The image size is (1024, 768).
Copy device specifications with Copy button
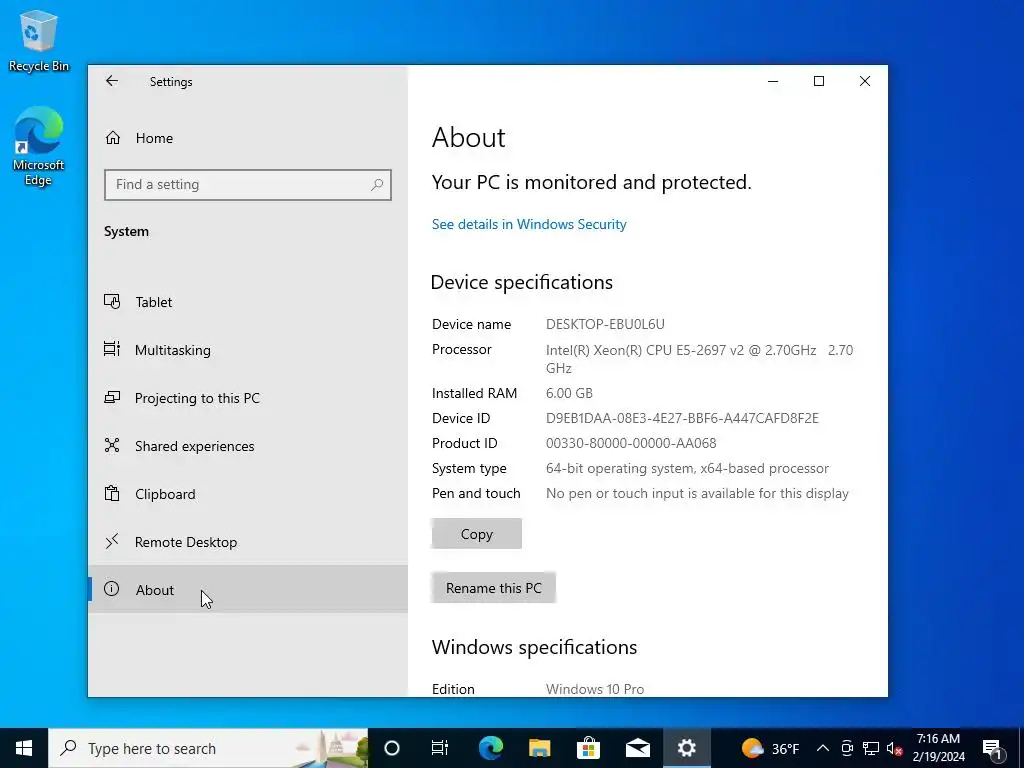tap(477, 534)
